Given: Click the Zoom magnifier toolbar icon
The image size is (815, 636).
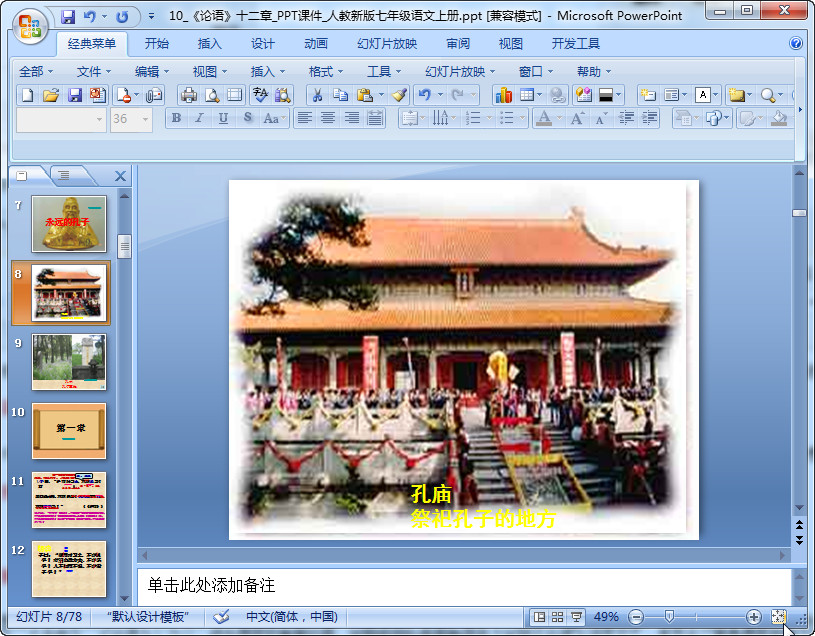Looking at the screenshot, I should point(768,95).
